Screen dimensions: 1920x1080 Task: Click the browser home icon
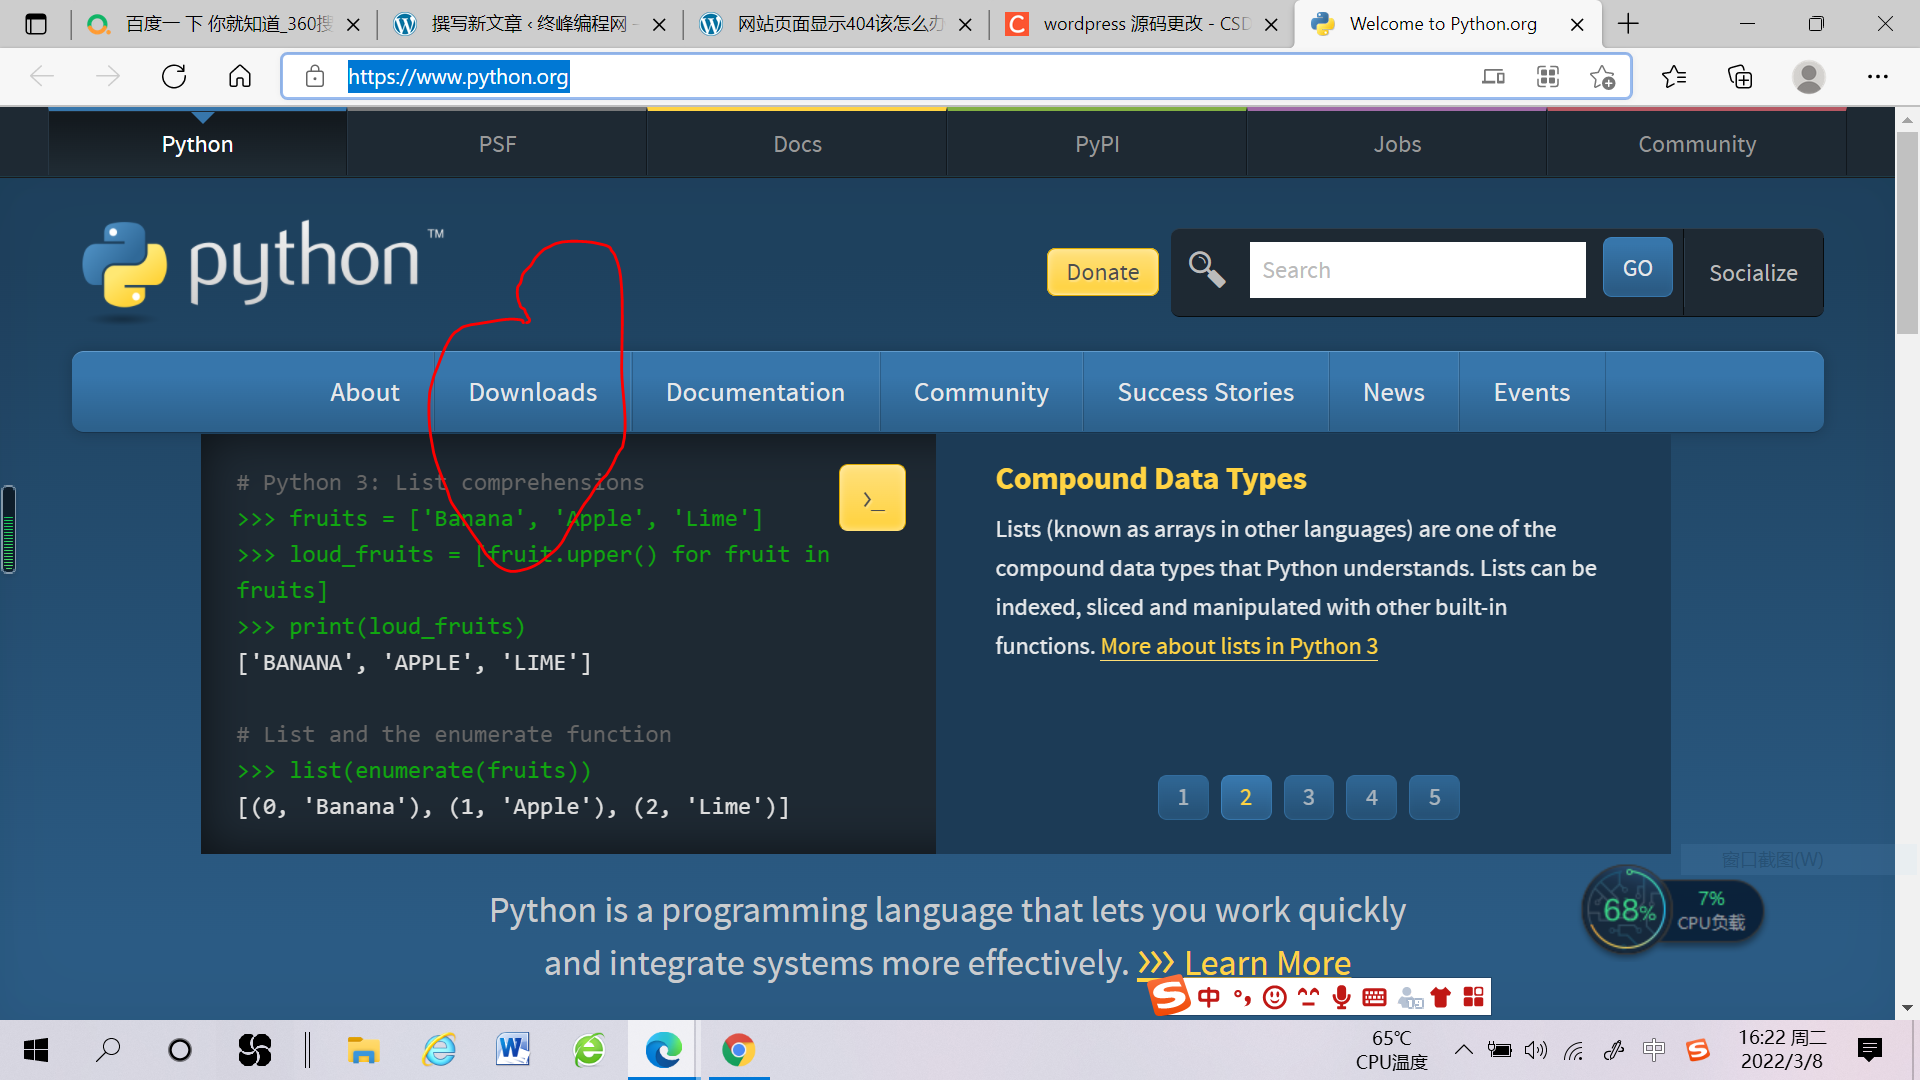(x=240, y=77)
